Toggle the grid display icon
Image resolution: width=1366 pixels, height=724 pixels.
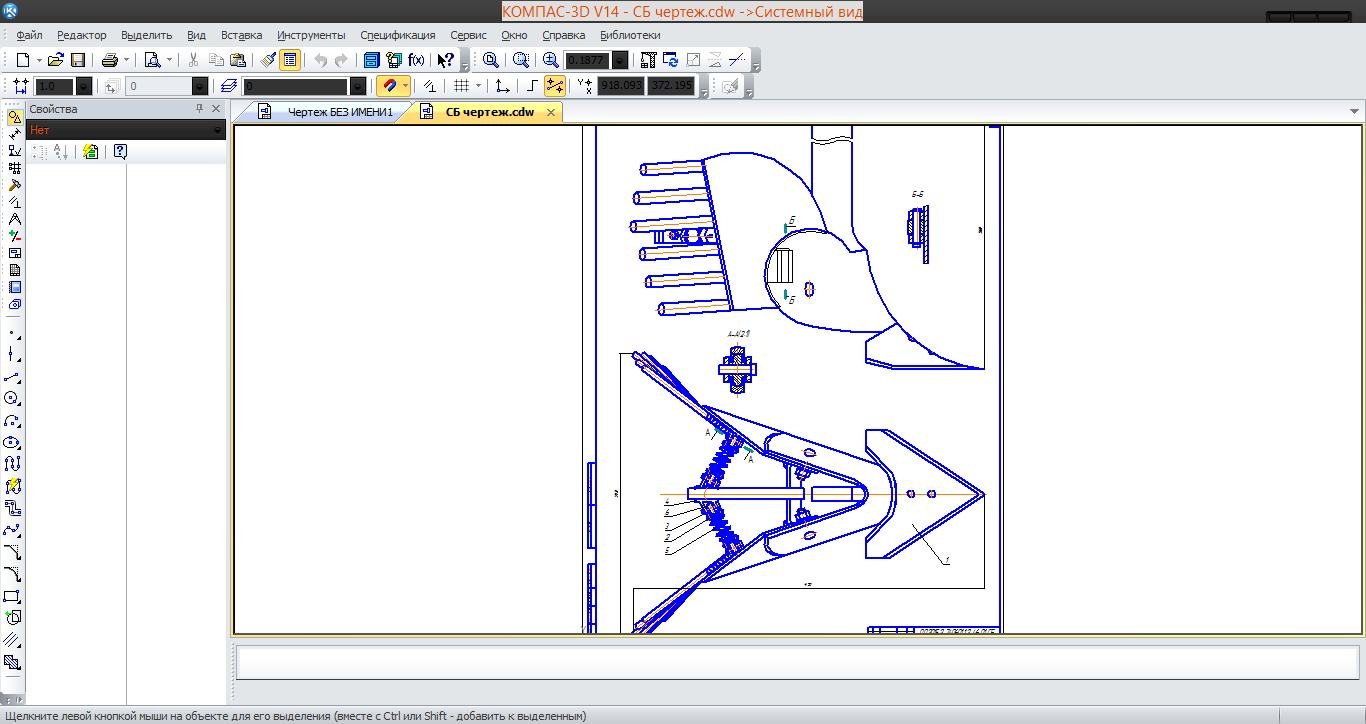[461, 87]
